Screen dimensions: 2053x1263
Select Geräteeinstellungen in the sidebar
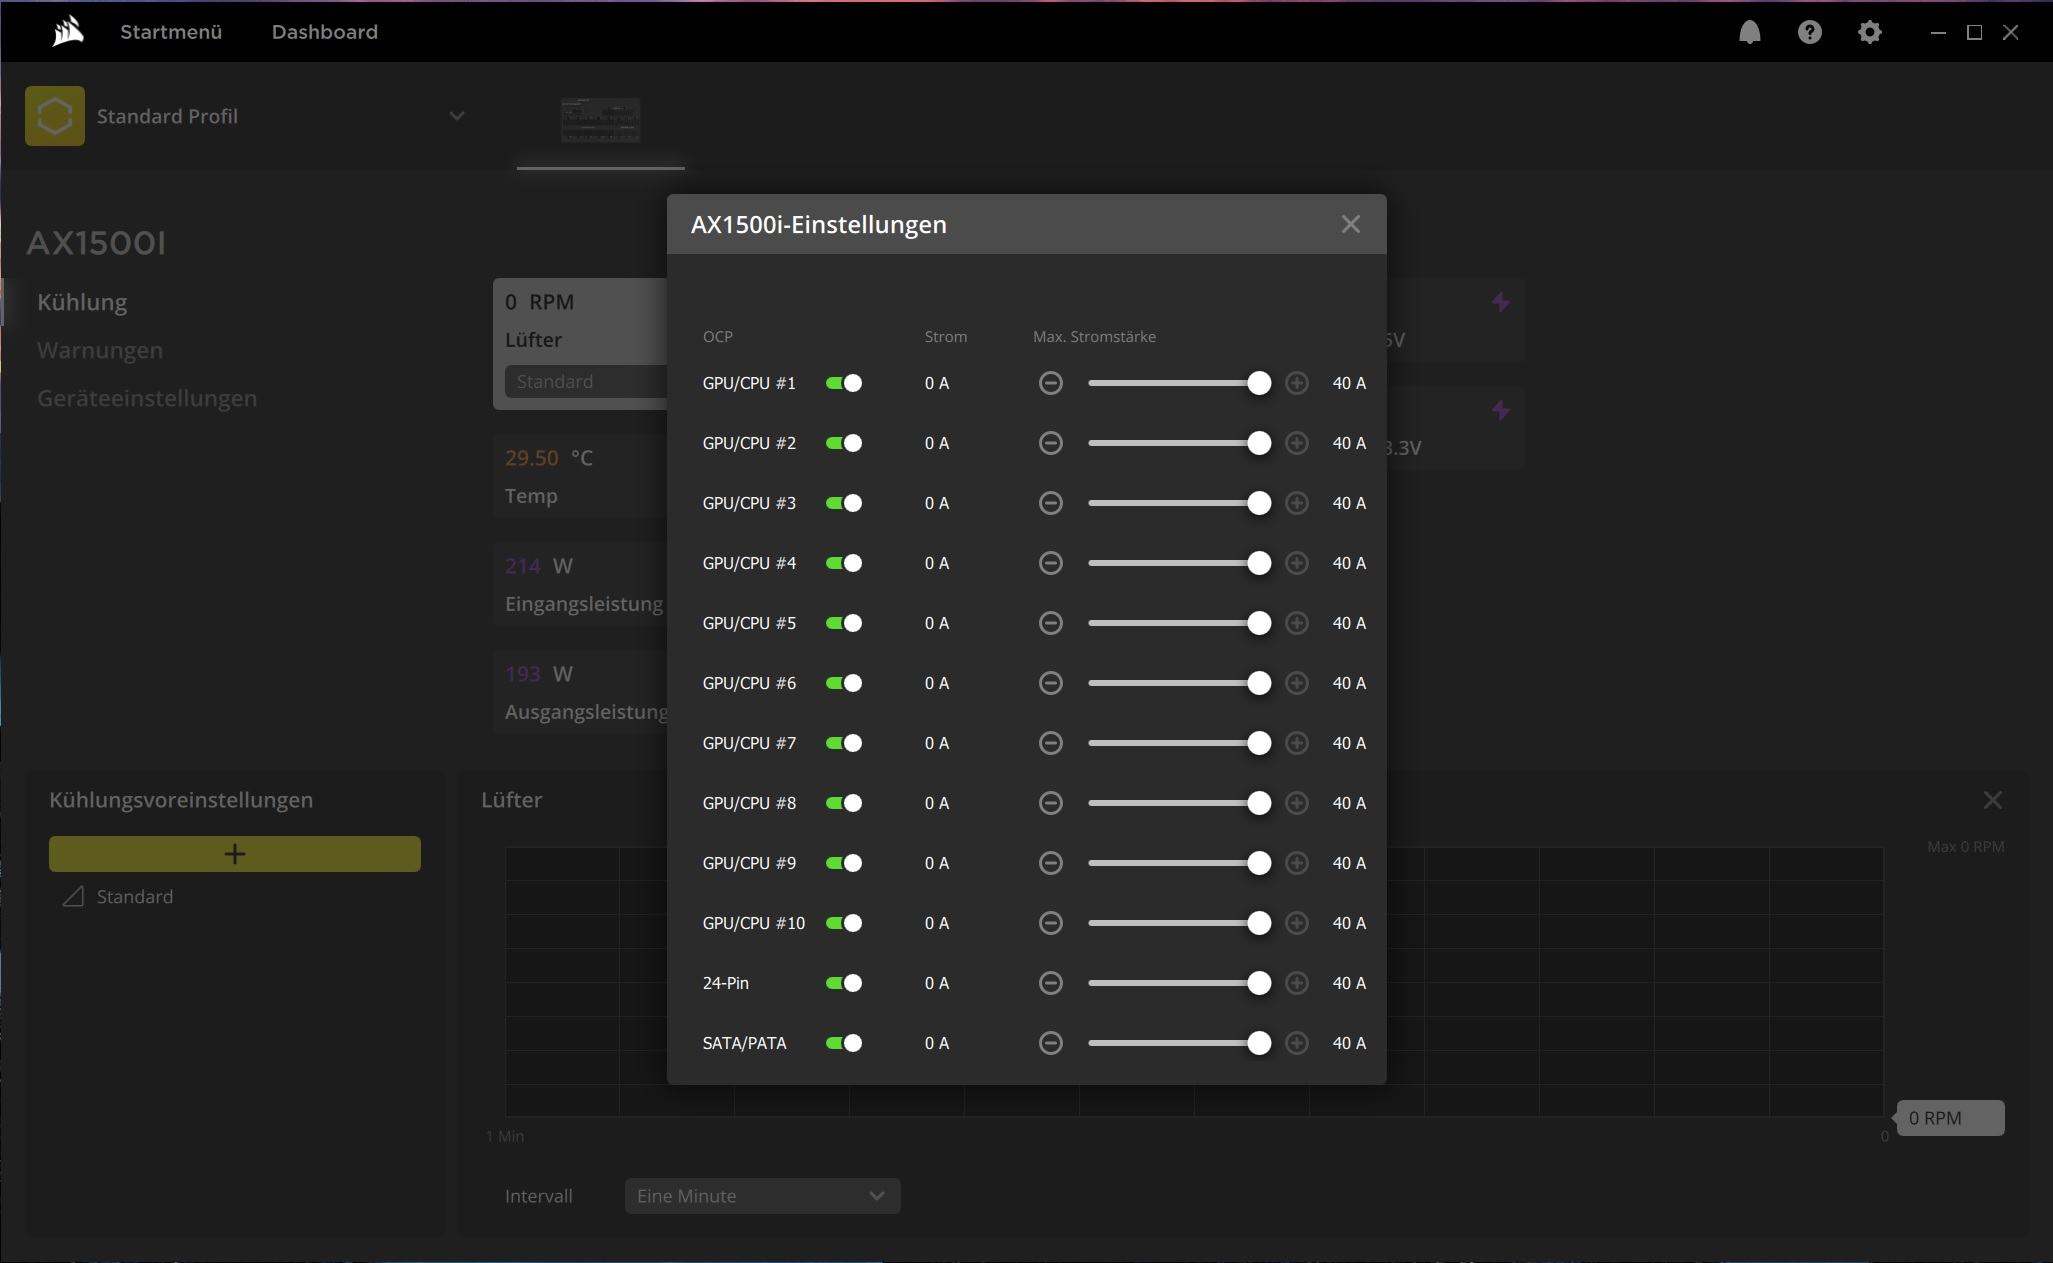coord(147,398)
